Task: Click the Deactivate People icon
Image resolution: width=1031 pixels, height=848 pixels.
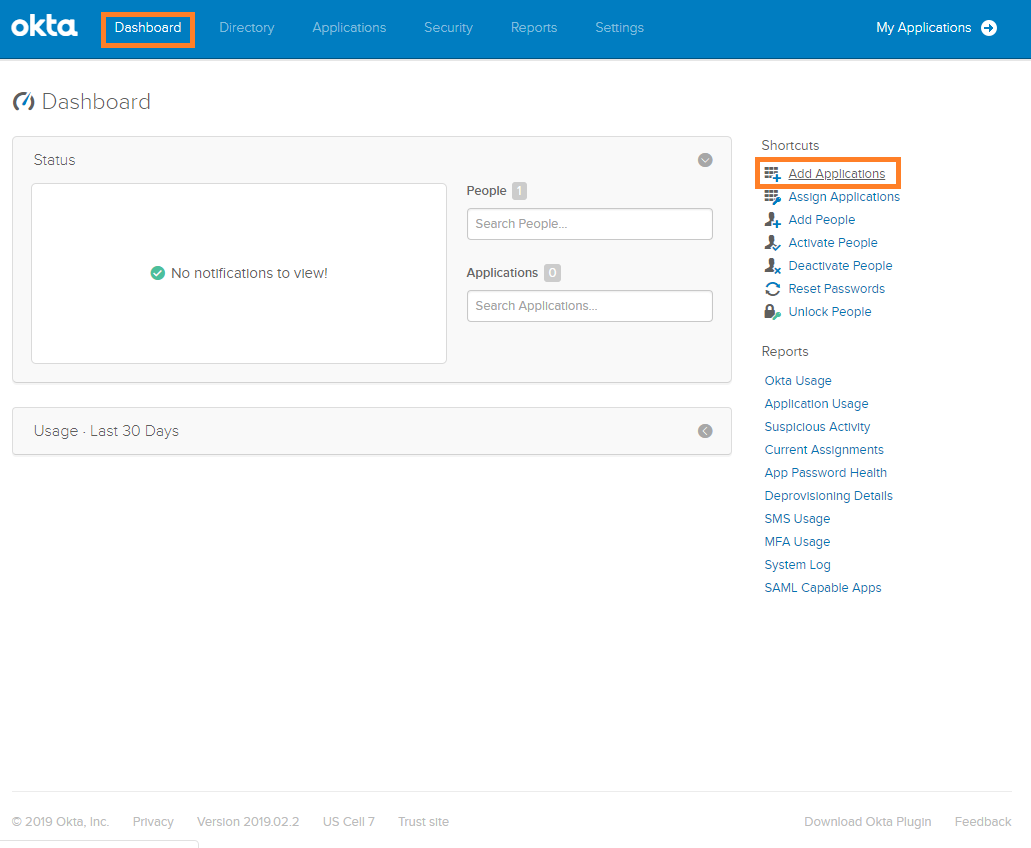Action: click(x=772, y=266)
